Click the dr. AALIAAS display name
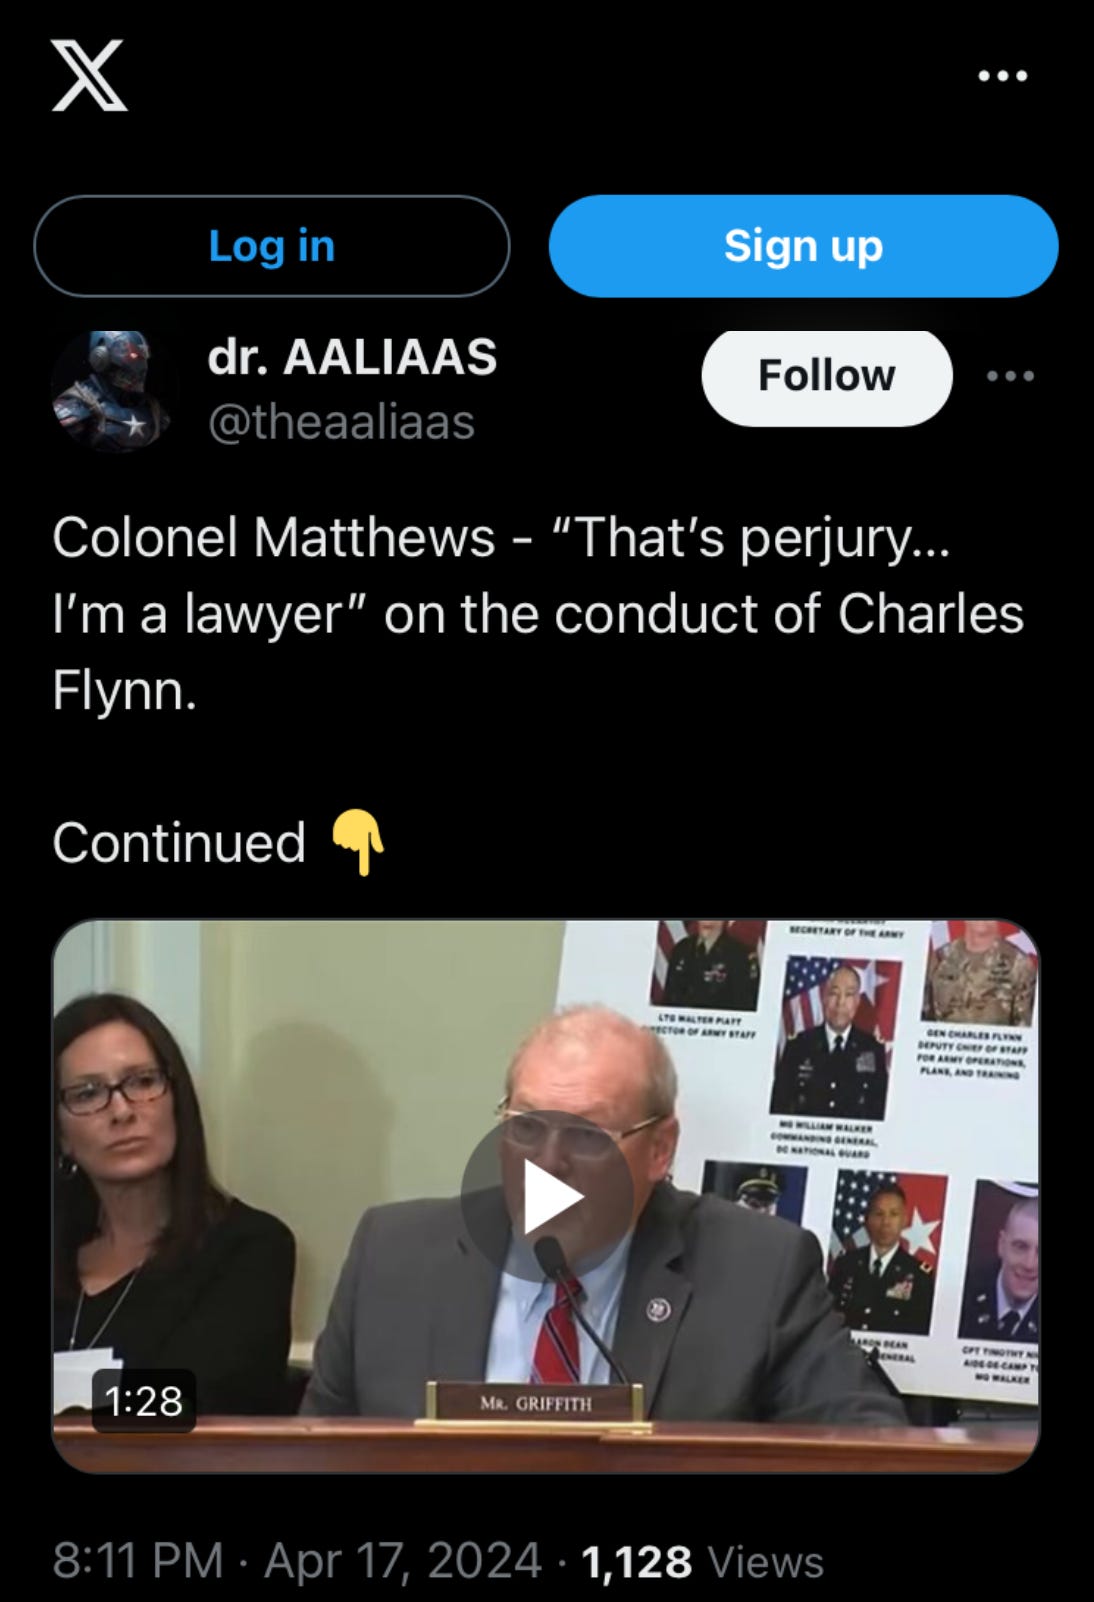 (352, 357)
